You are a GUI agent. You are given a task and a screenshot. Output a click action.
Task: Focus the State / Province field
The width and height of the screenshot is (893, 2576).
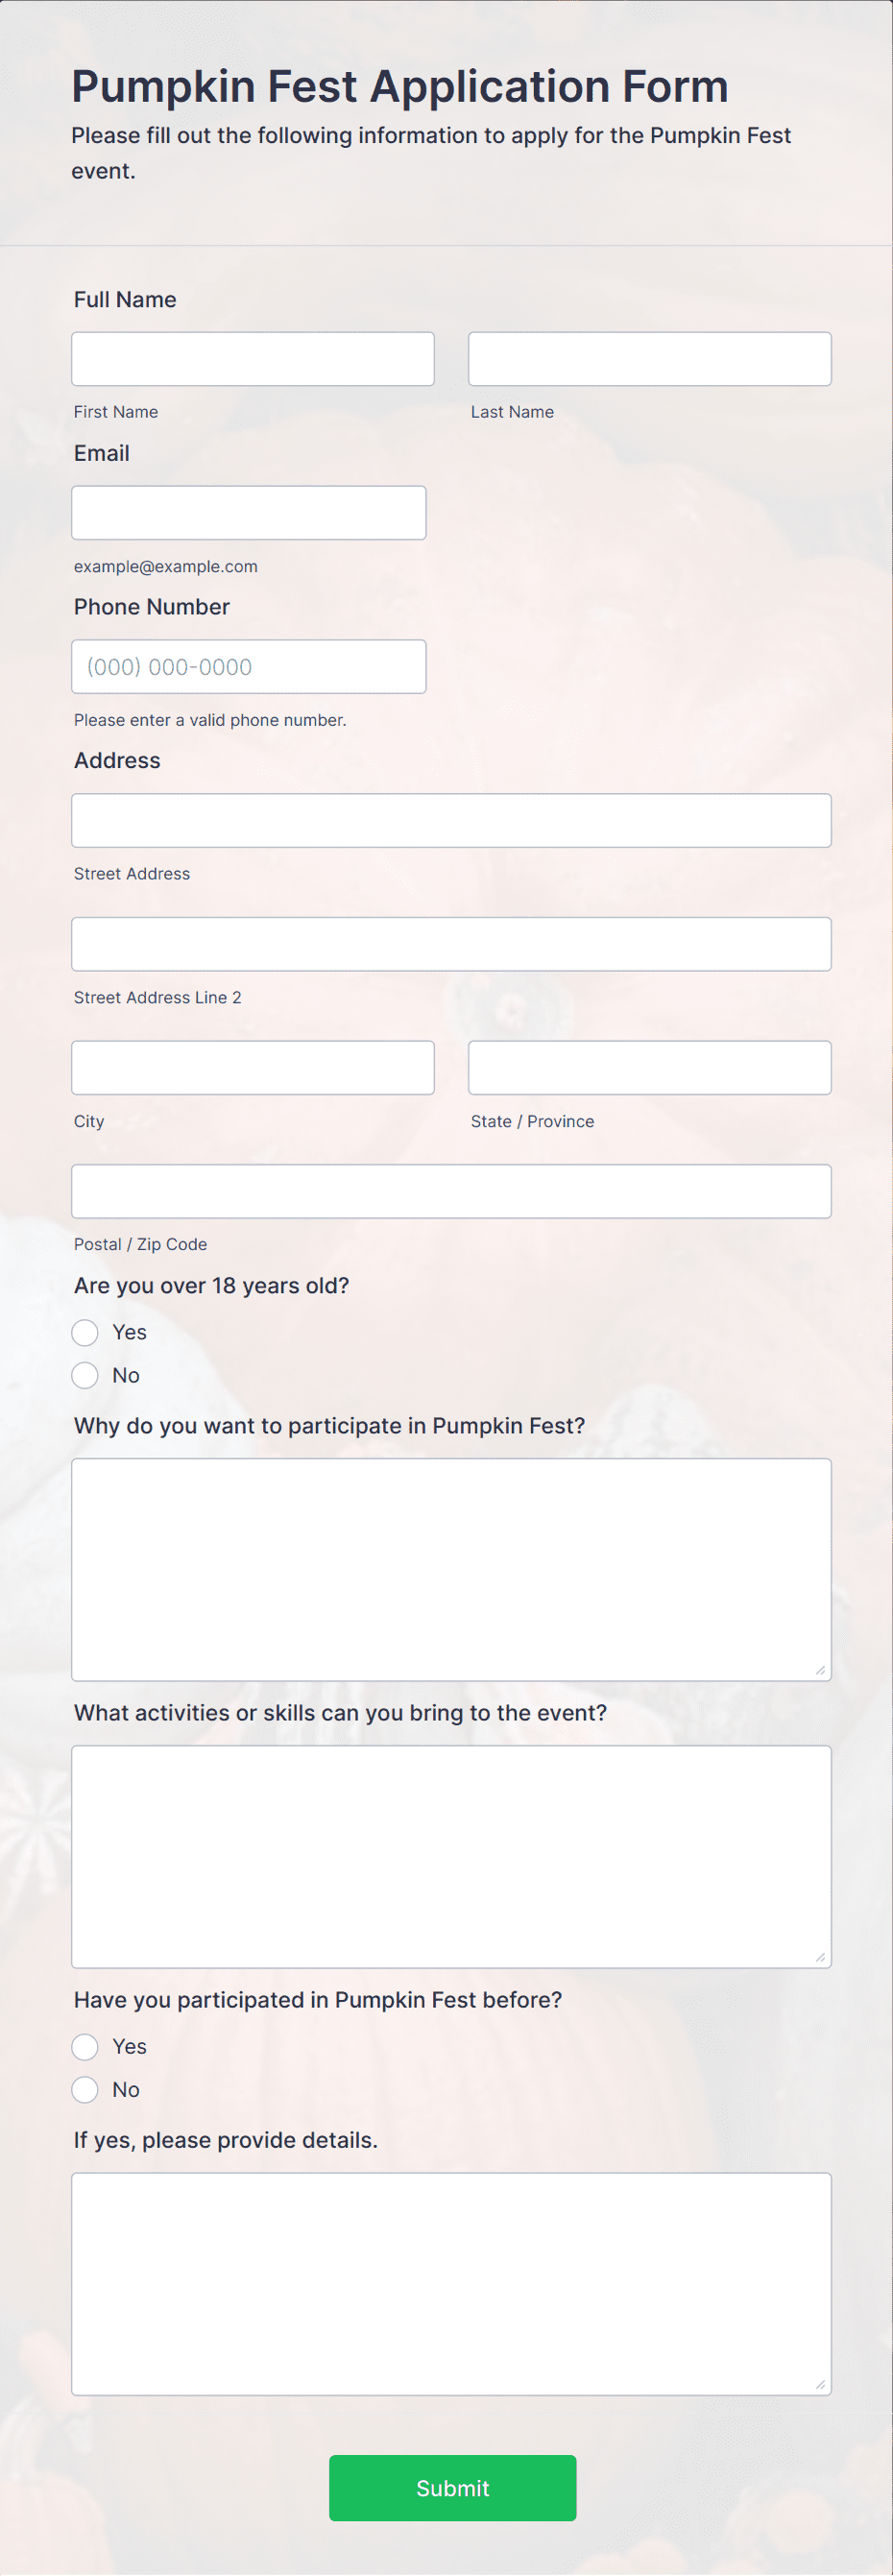click(x=649, y=1067)
